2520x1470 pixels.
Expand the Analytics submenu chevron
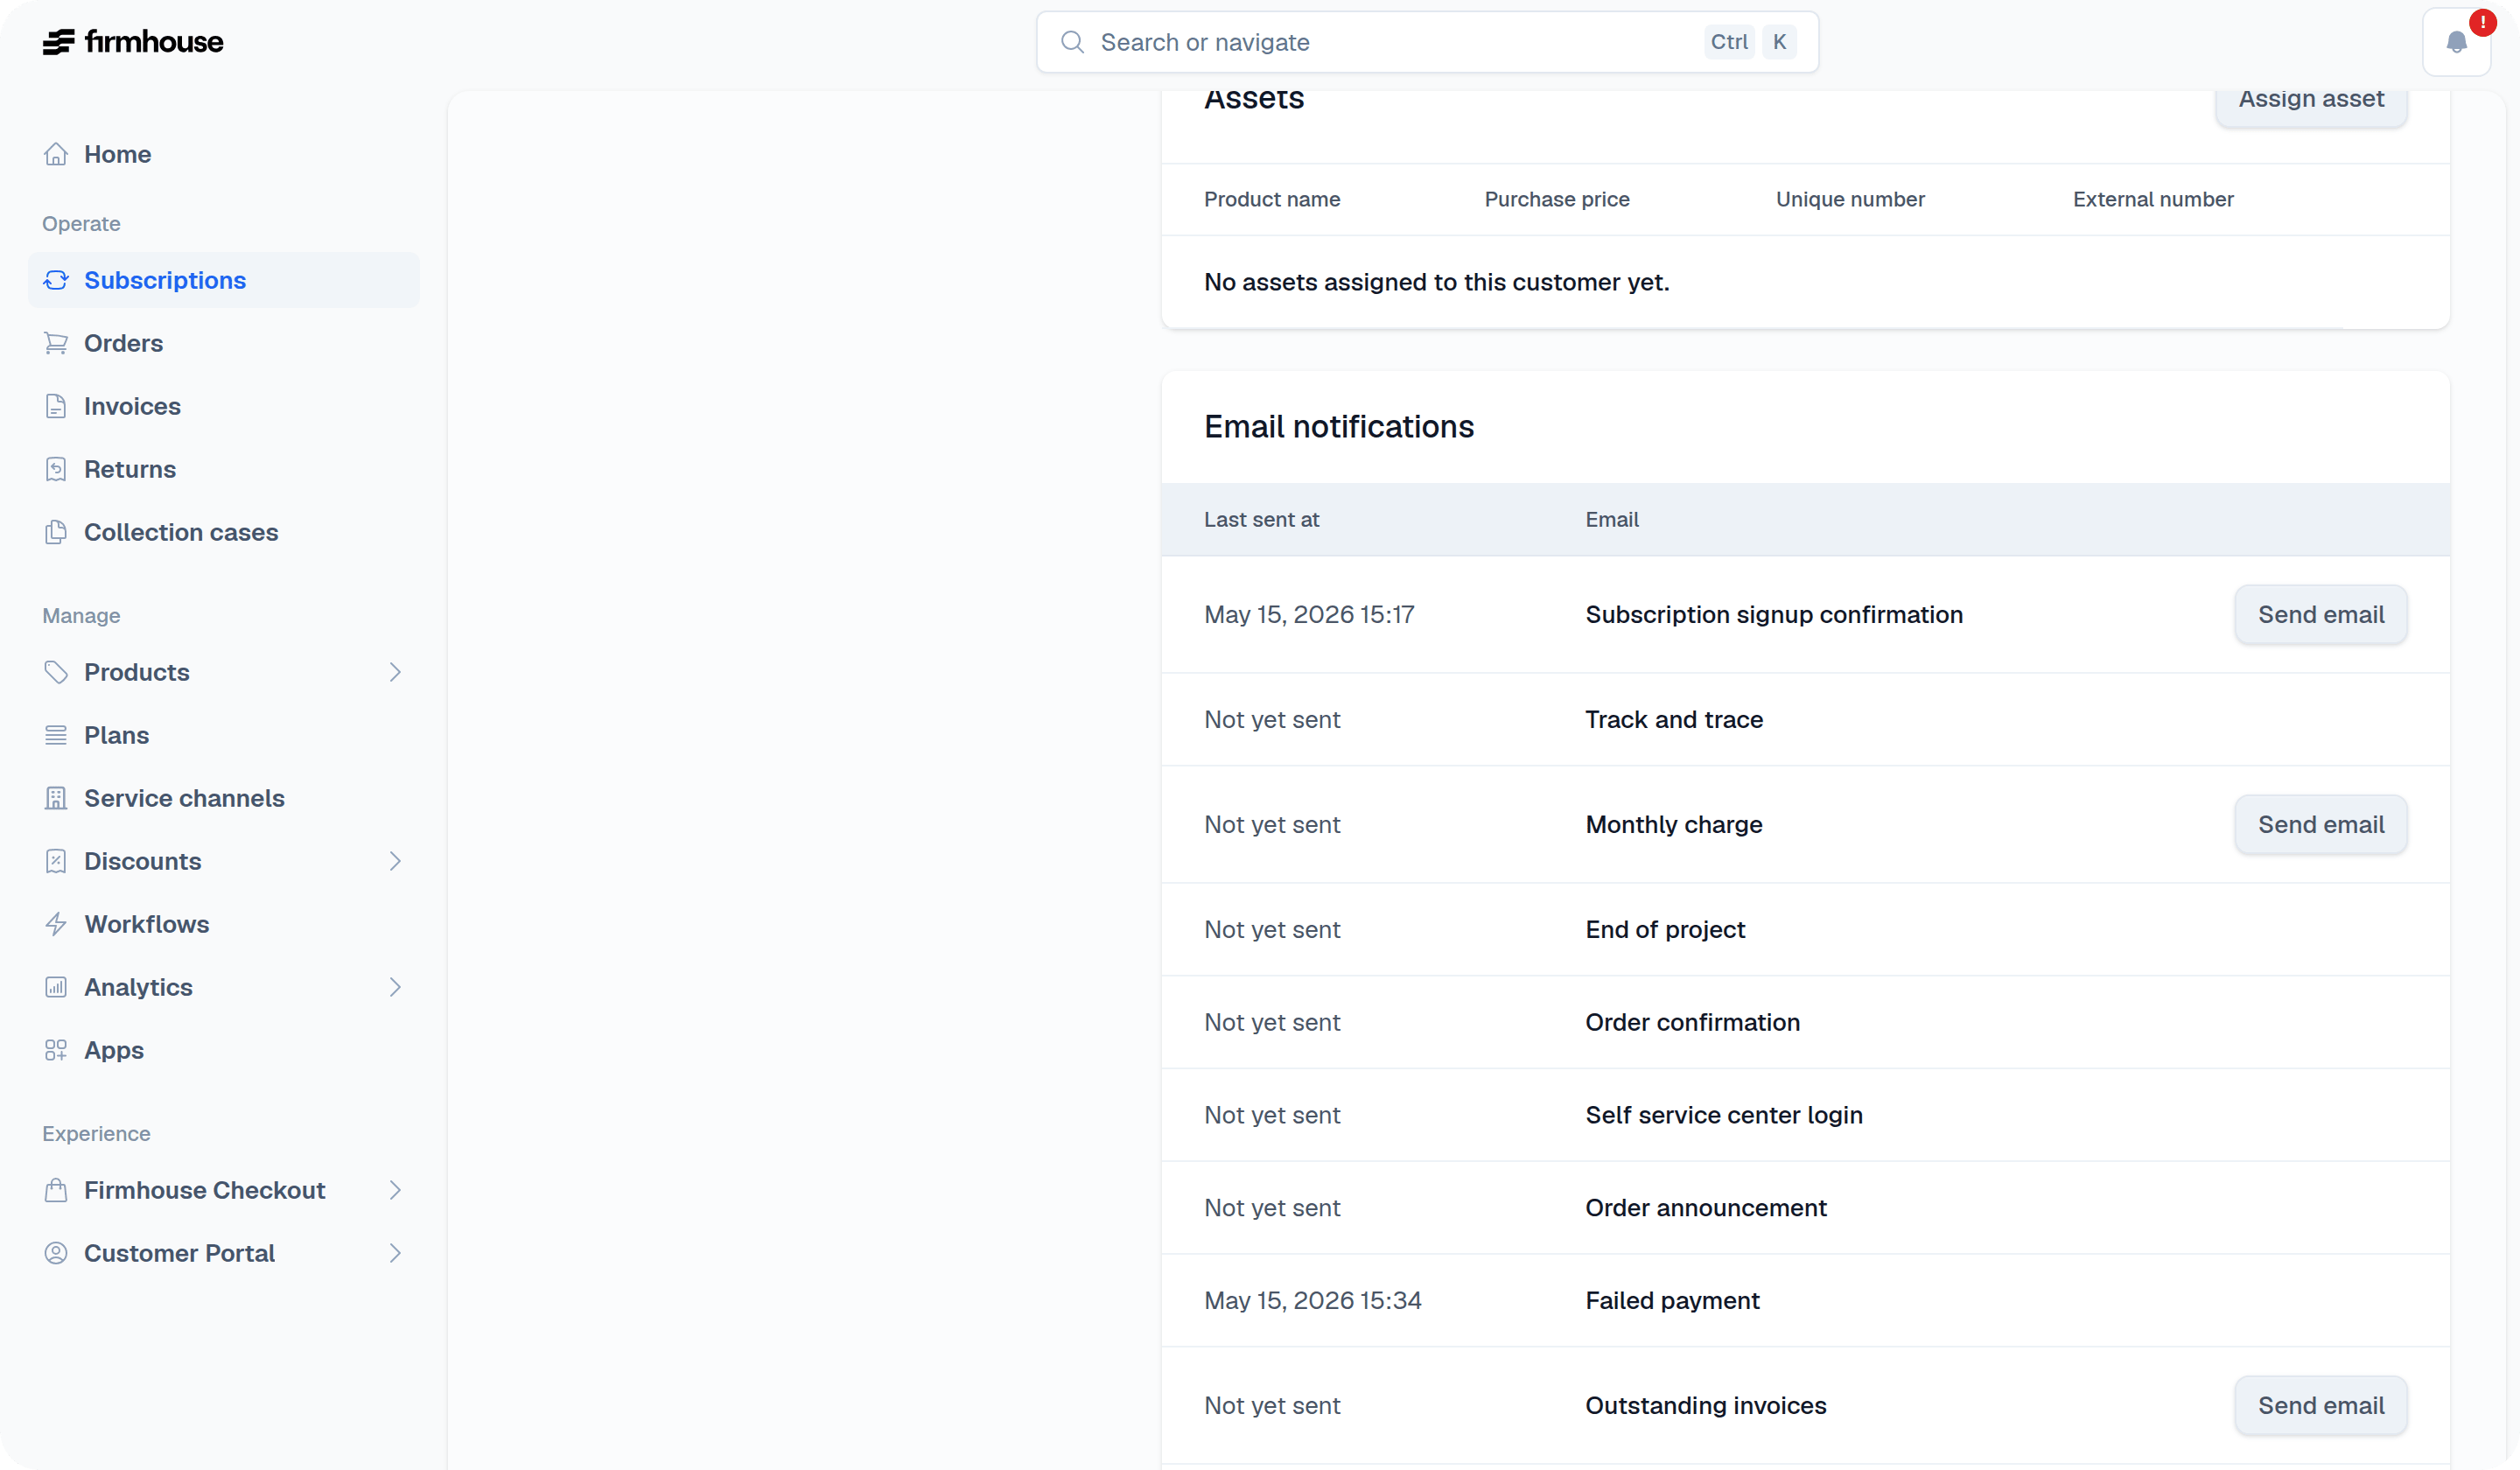click(x=395, y=987)
